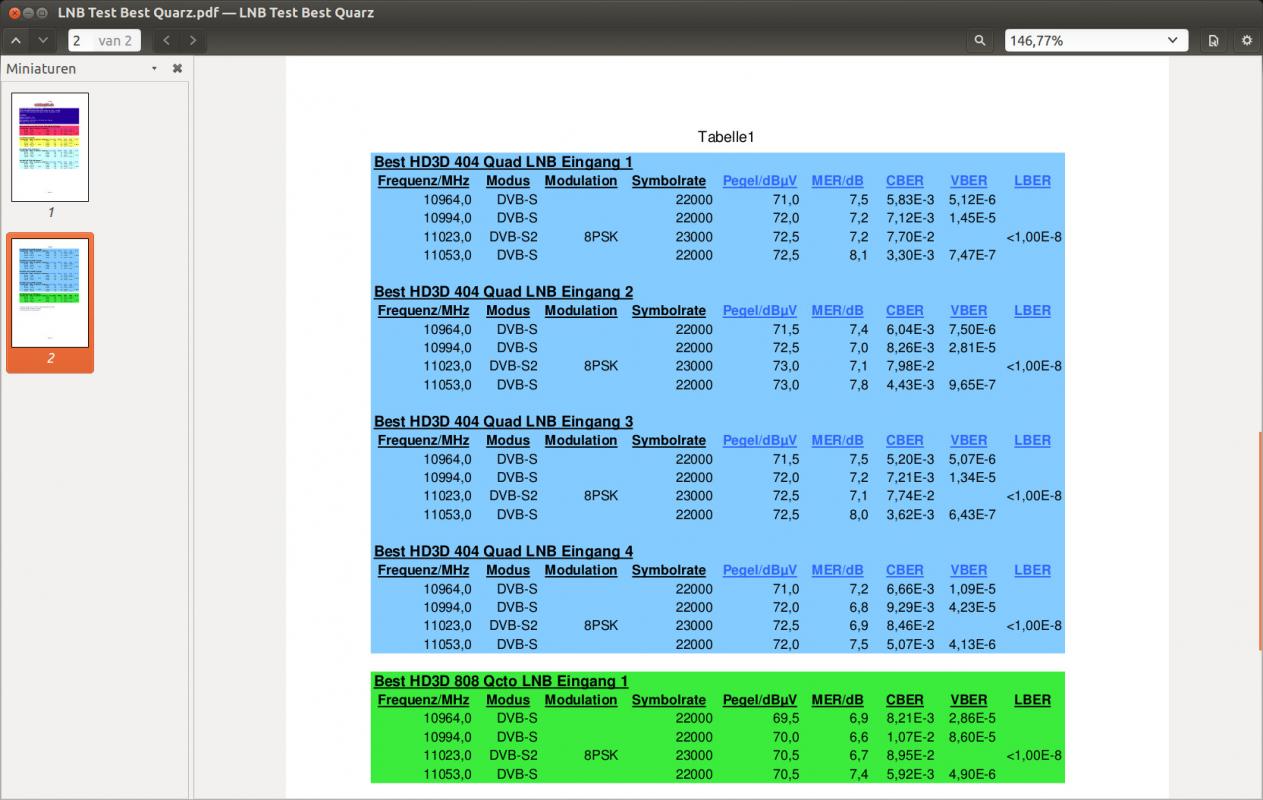Image resolution: width=1263 pixels, height=800 pixels.
Task: Click 'Frequenz/MHz' header in green Octo table
Action: 423,701
